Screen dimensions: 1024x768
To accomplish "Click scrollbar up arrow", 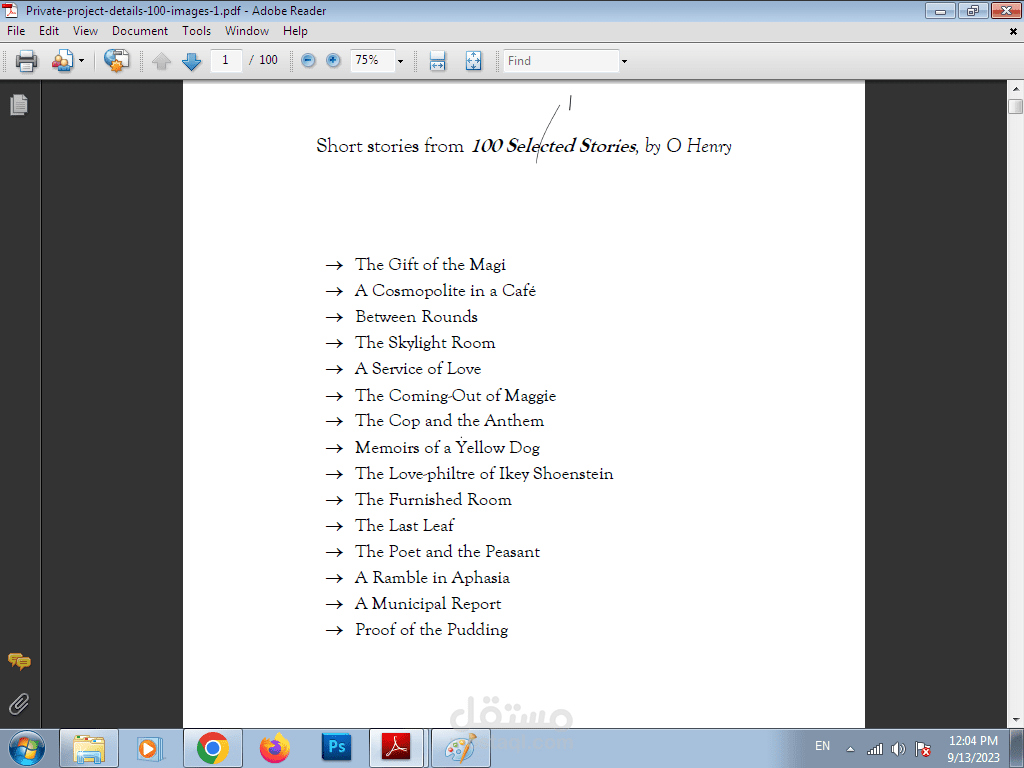I will coord(1016,88).
